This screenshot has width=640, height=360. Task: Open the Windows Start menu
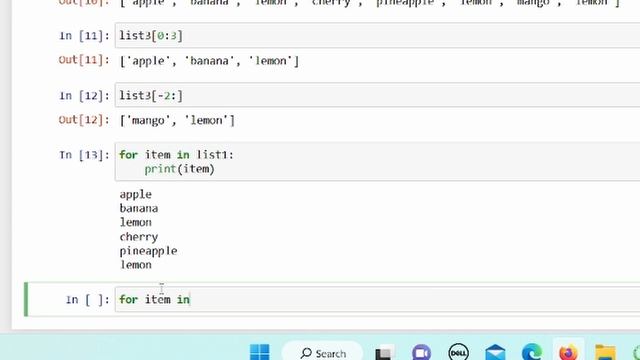click(x=260, y=352)
